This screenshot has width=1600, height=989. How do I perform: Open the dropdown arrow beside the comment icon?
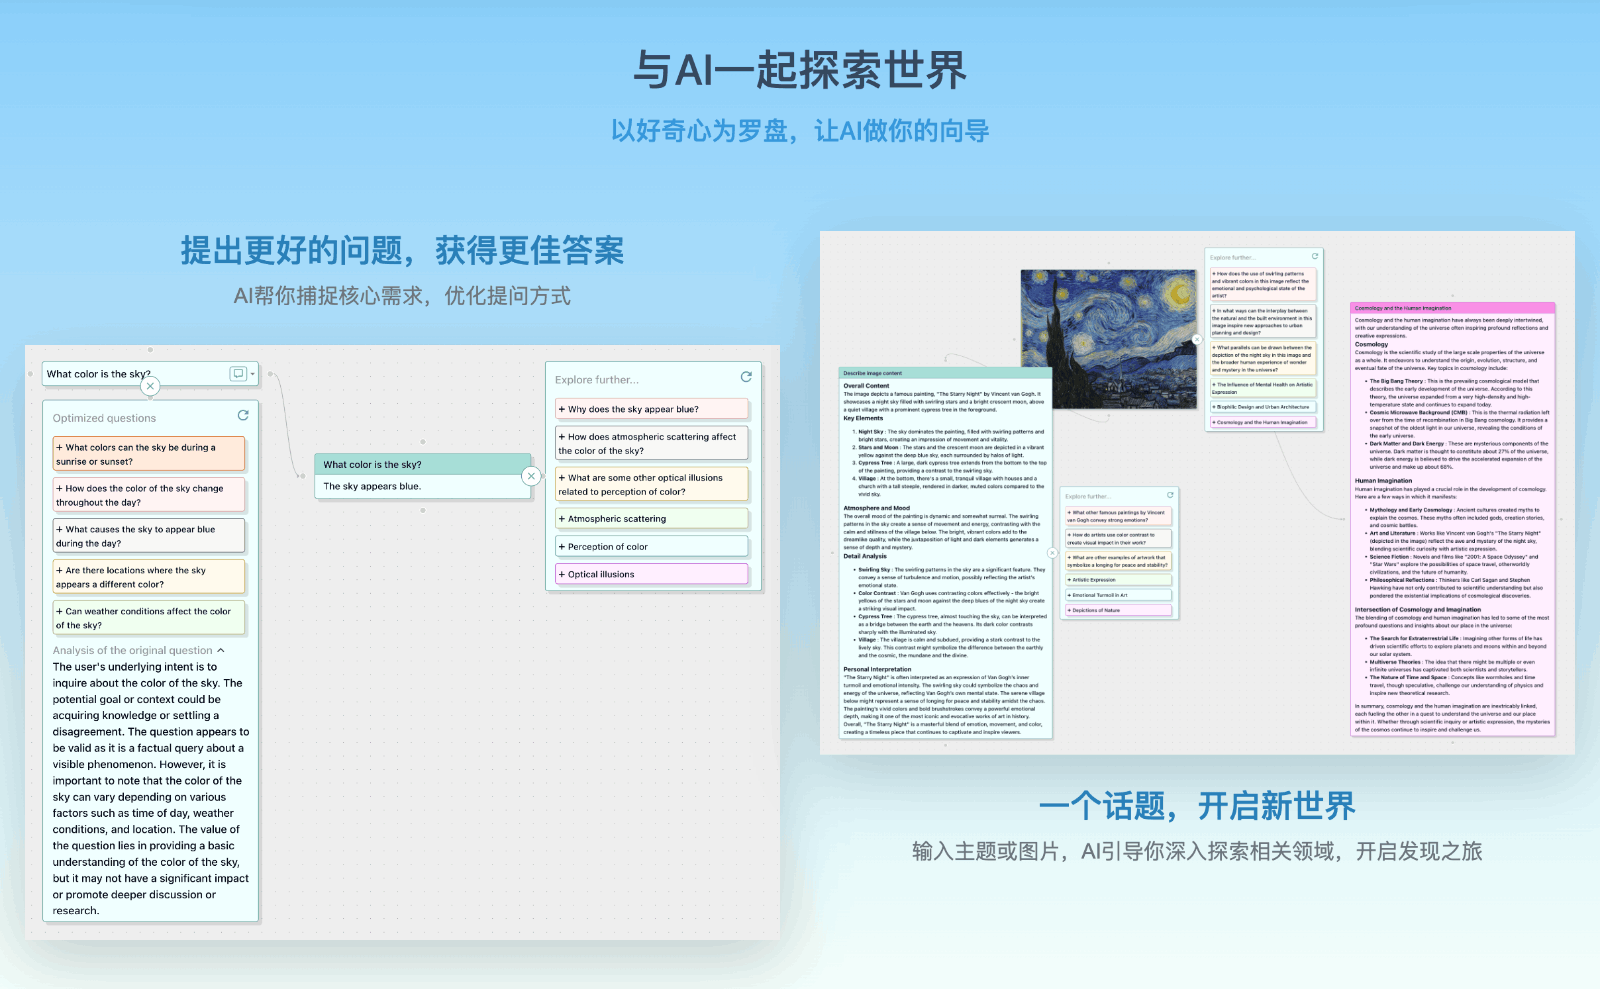[252, 374]
